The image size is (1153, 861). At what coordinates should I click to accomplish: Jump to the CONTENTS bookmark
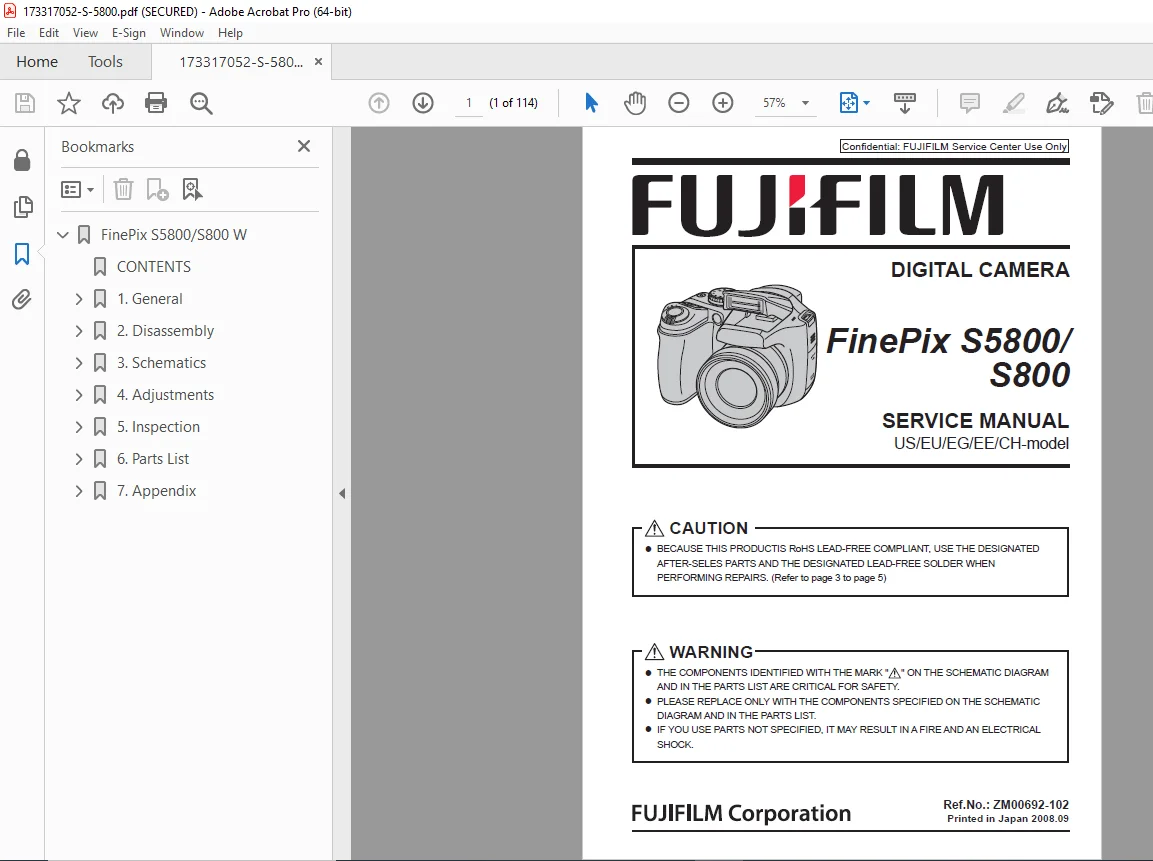coord(154,267)
